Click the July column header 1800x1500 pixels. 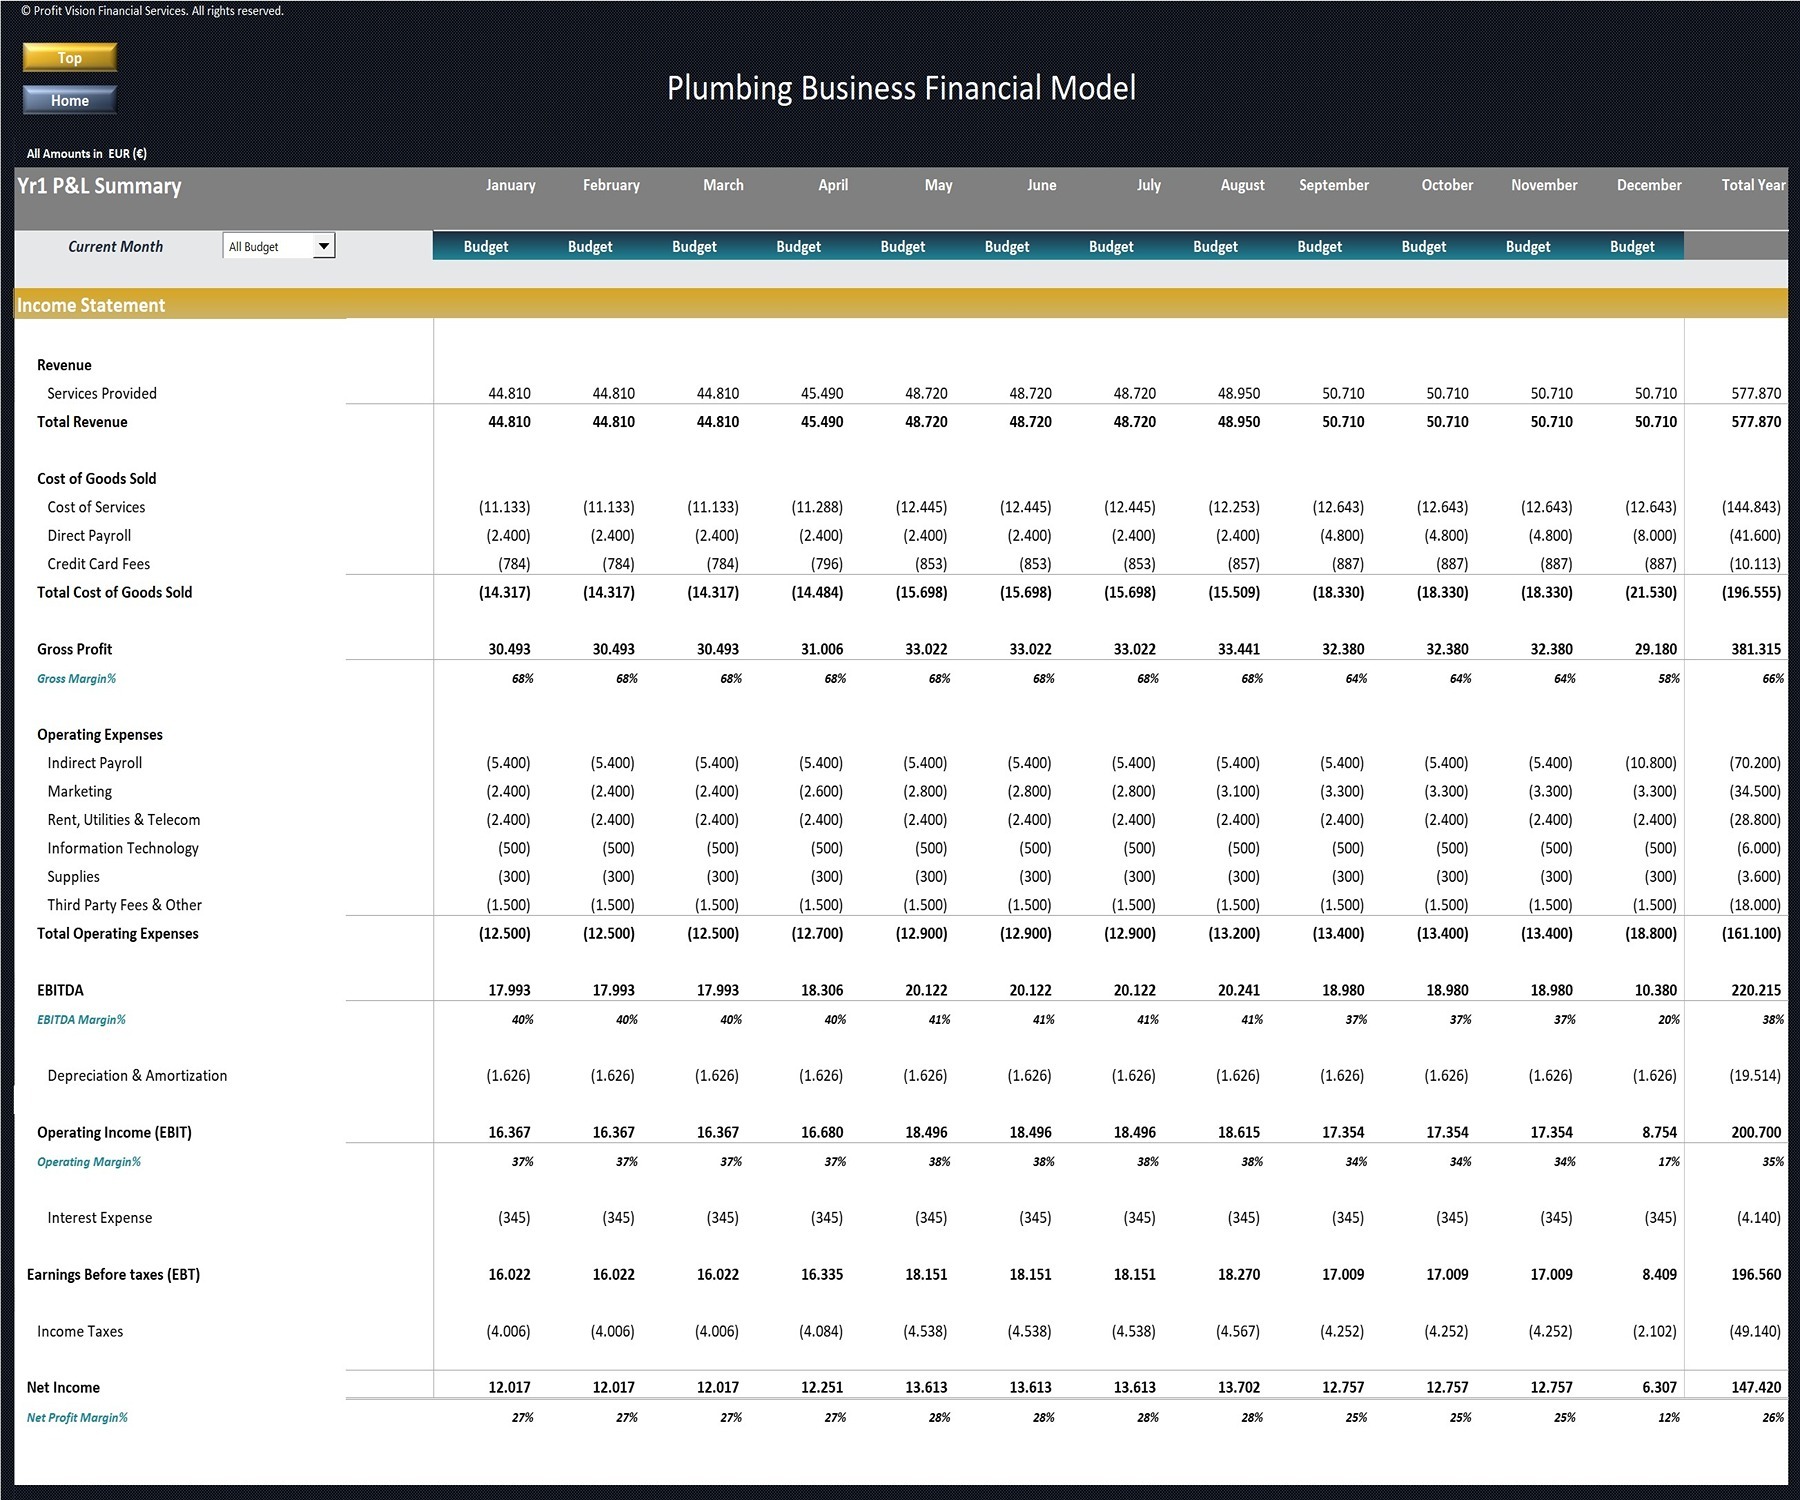(1148, 185)
